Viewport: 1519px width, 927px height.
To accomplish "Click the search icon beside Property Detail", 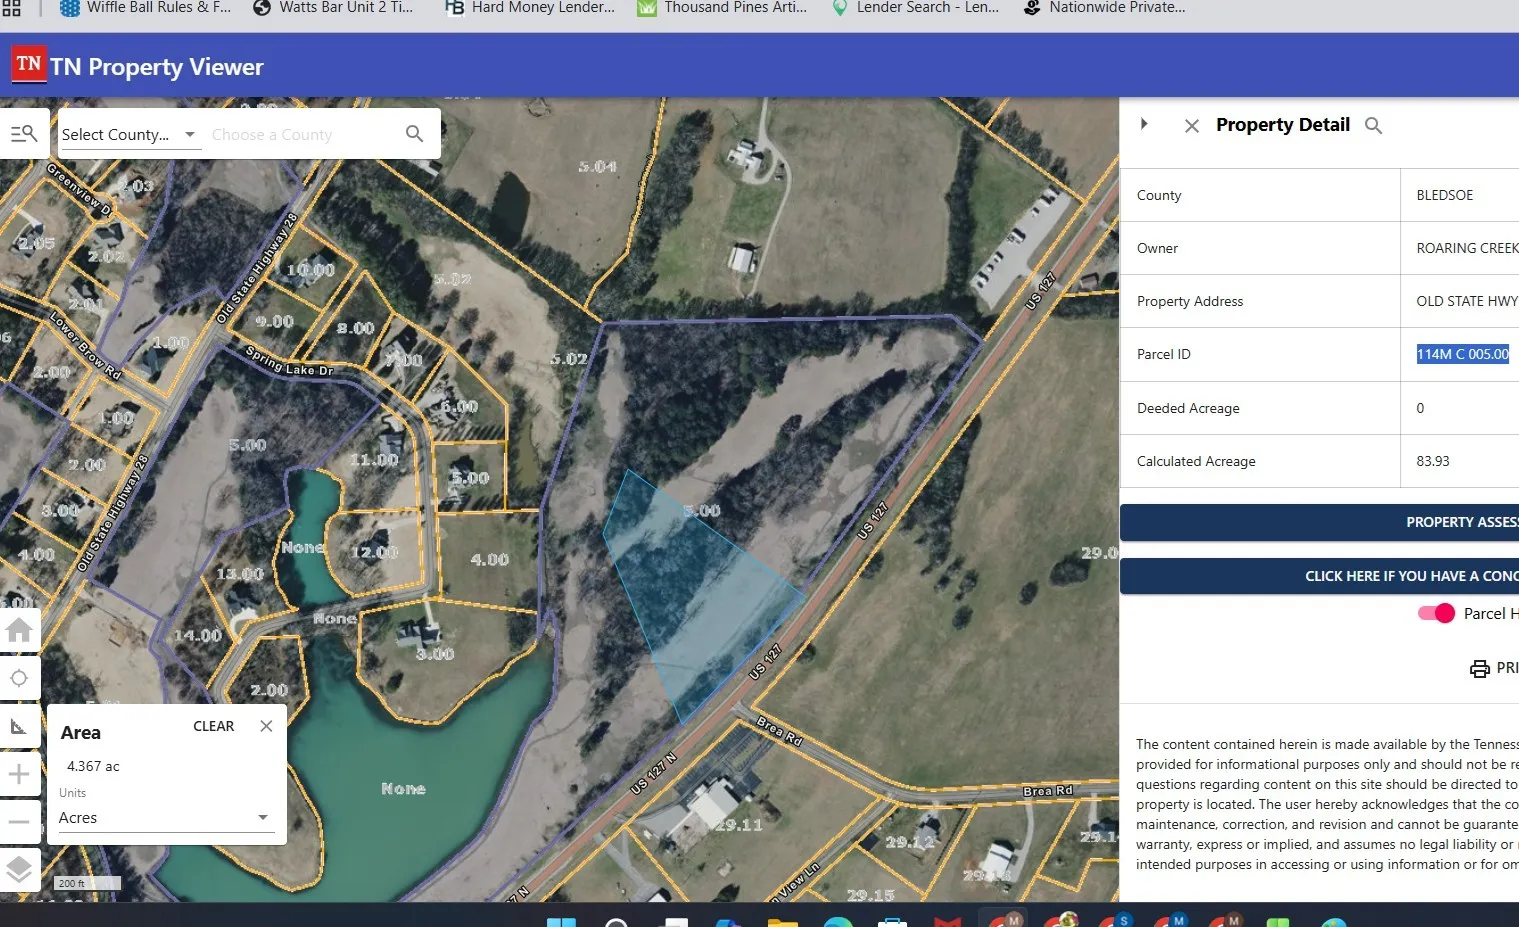I will (1373, 126).
